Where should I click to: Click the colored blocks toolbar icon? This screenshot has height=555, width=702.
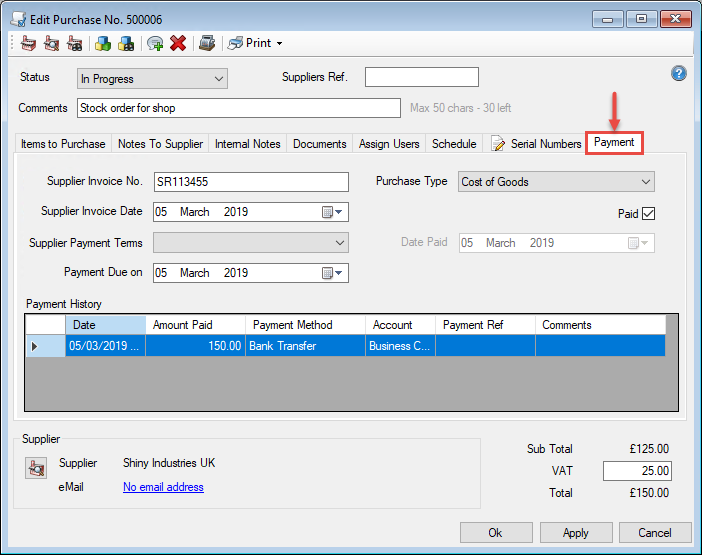[102, 43]
